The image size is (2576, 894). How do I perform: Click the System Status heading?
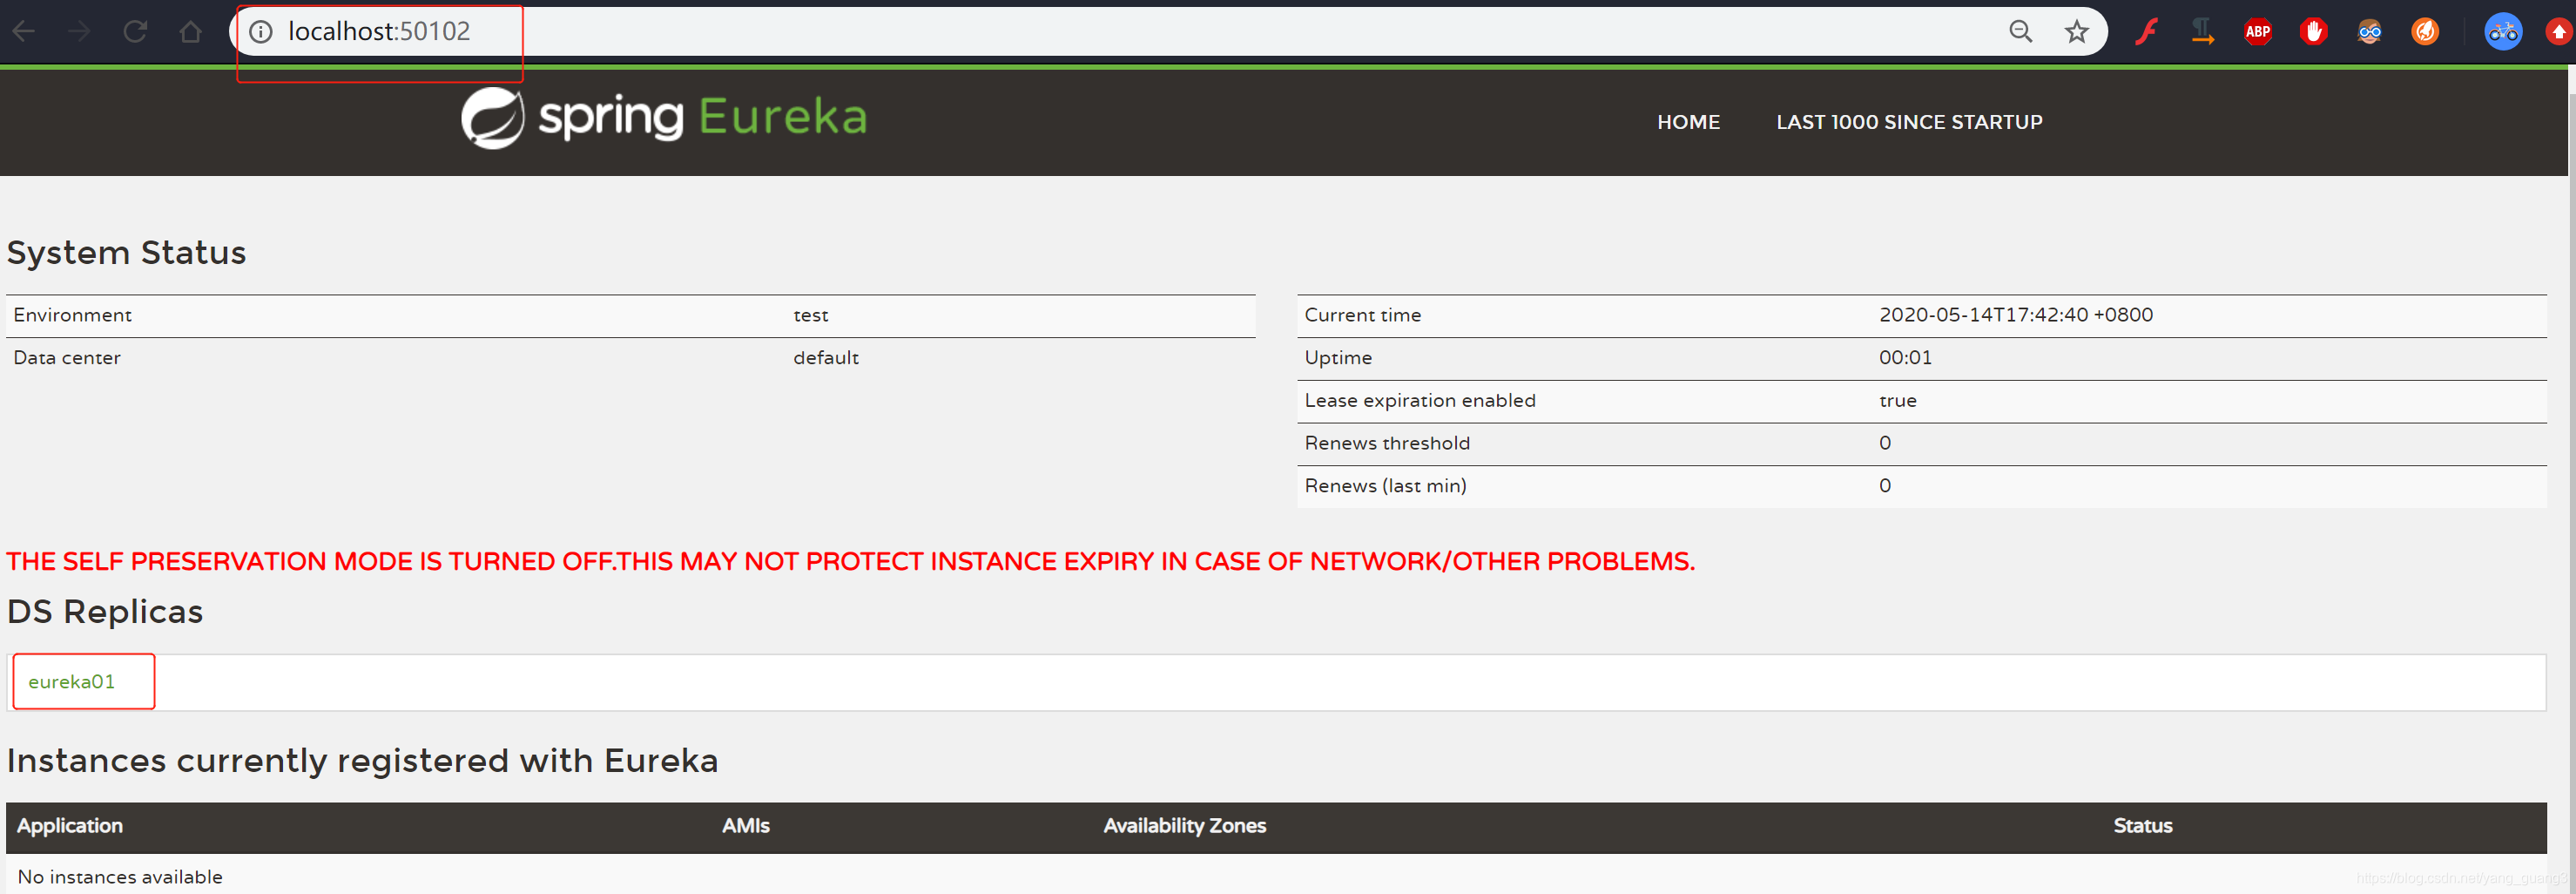126,252
